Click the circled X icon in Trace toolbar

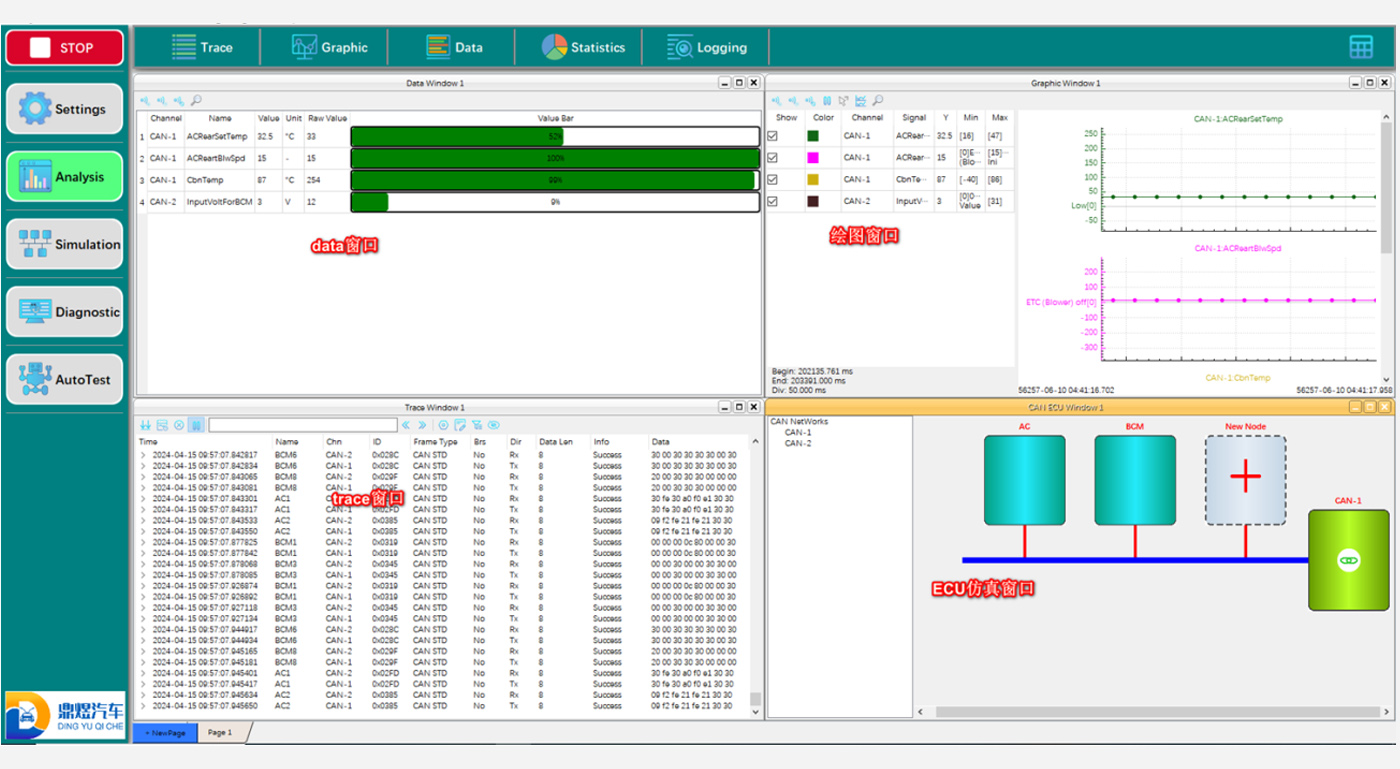tap(179, 425)
